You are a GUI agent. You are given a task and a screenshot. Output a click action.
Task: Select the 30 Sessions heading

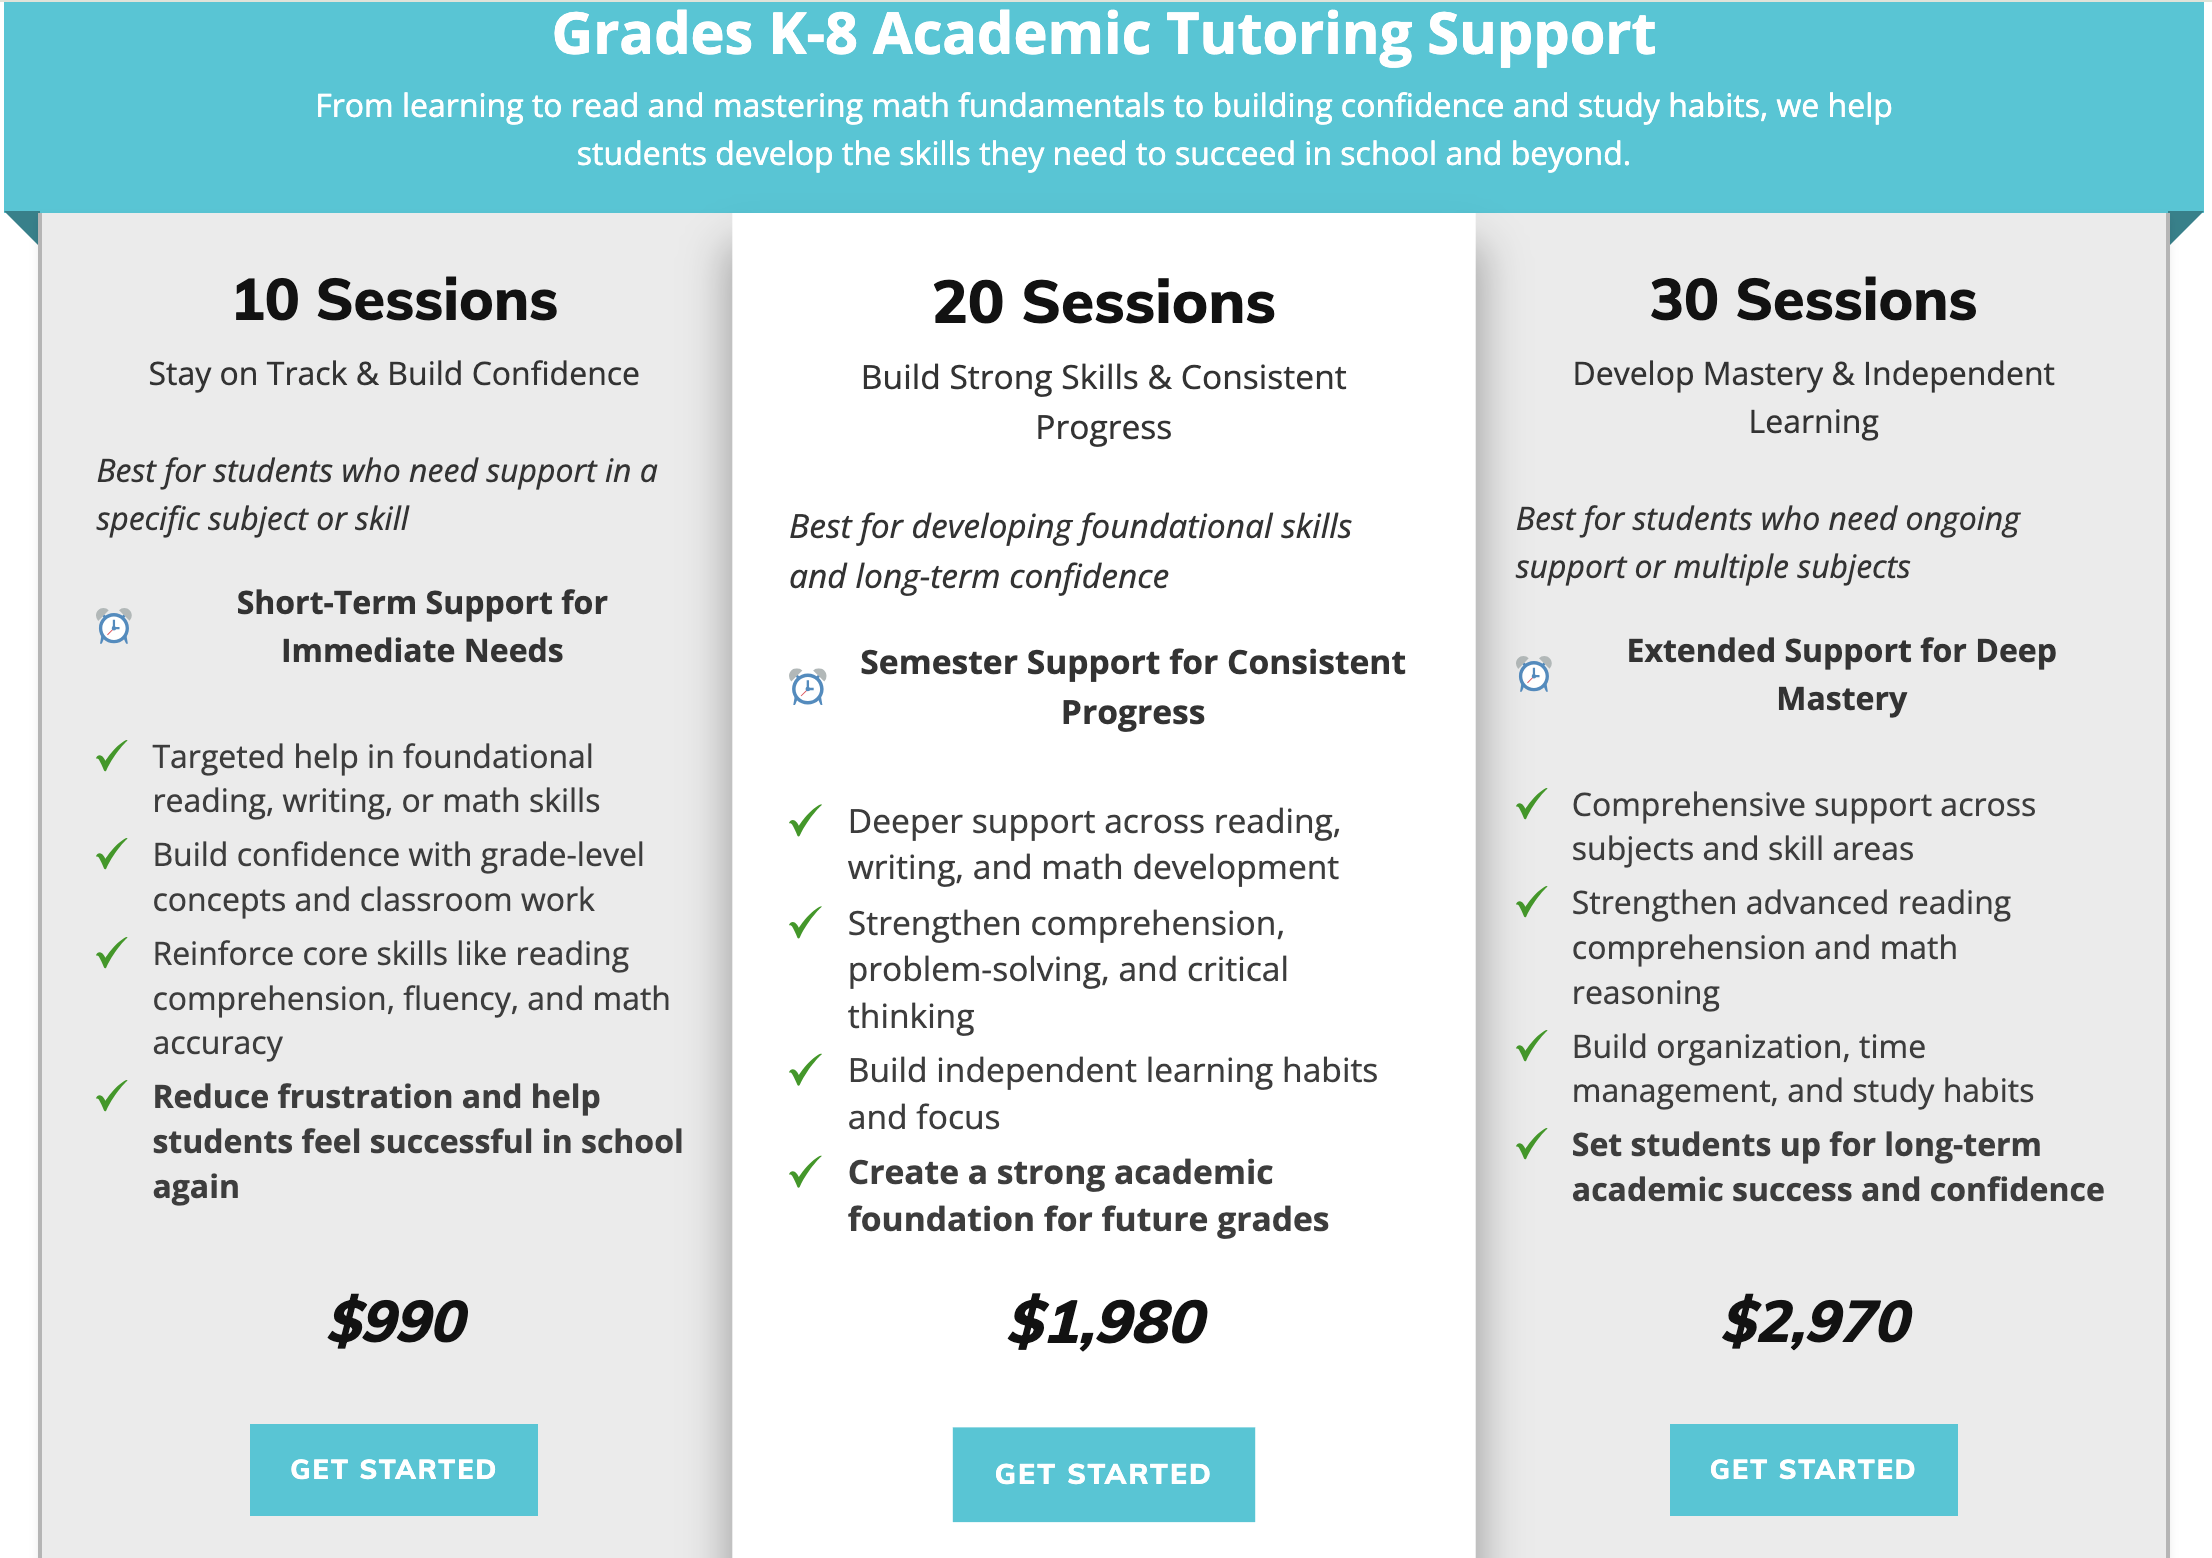click(1813, 300)
